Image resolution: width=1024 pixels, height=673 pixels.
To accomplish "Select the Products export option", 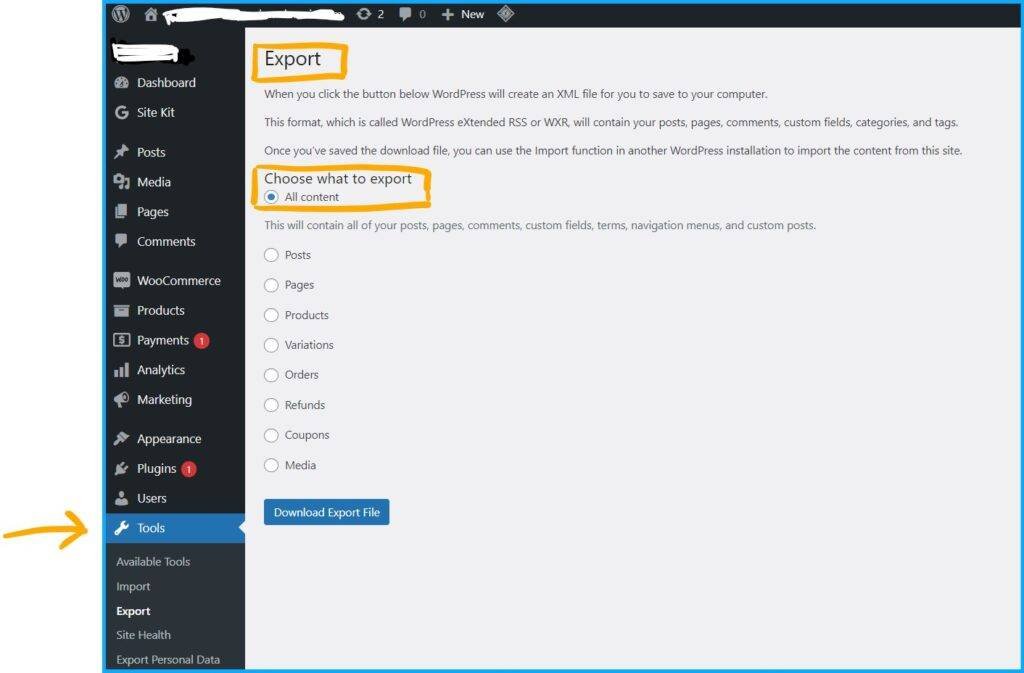I will pyautogui.click(x=271, y=315).
